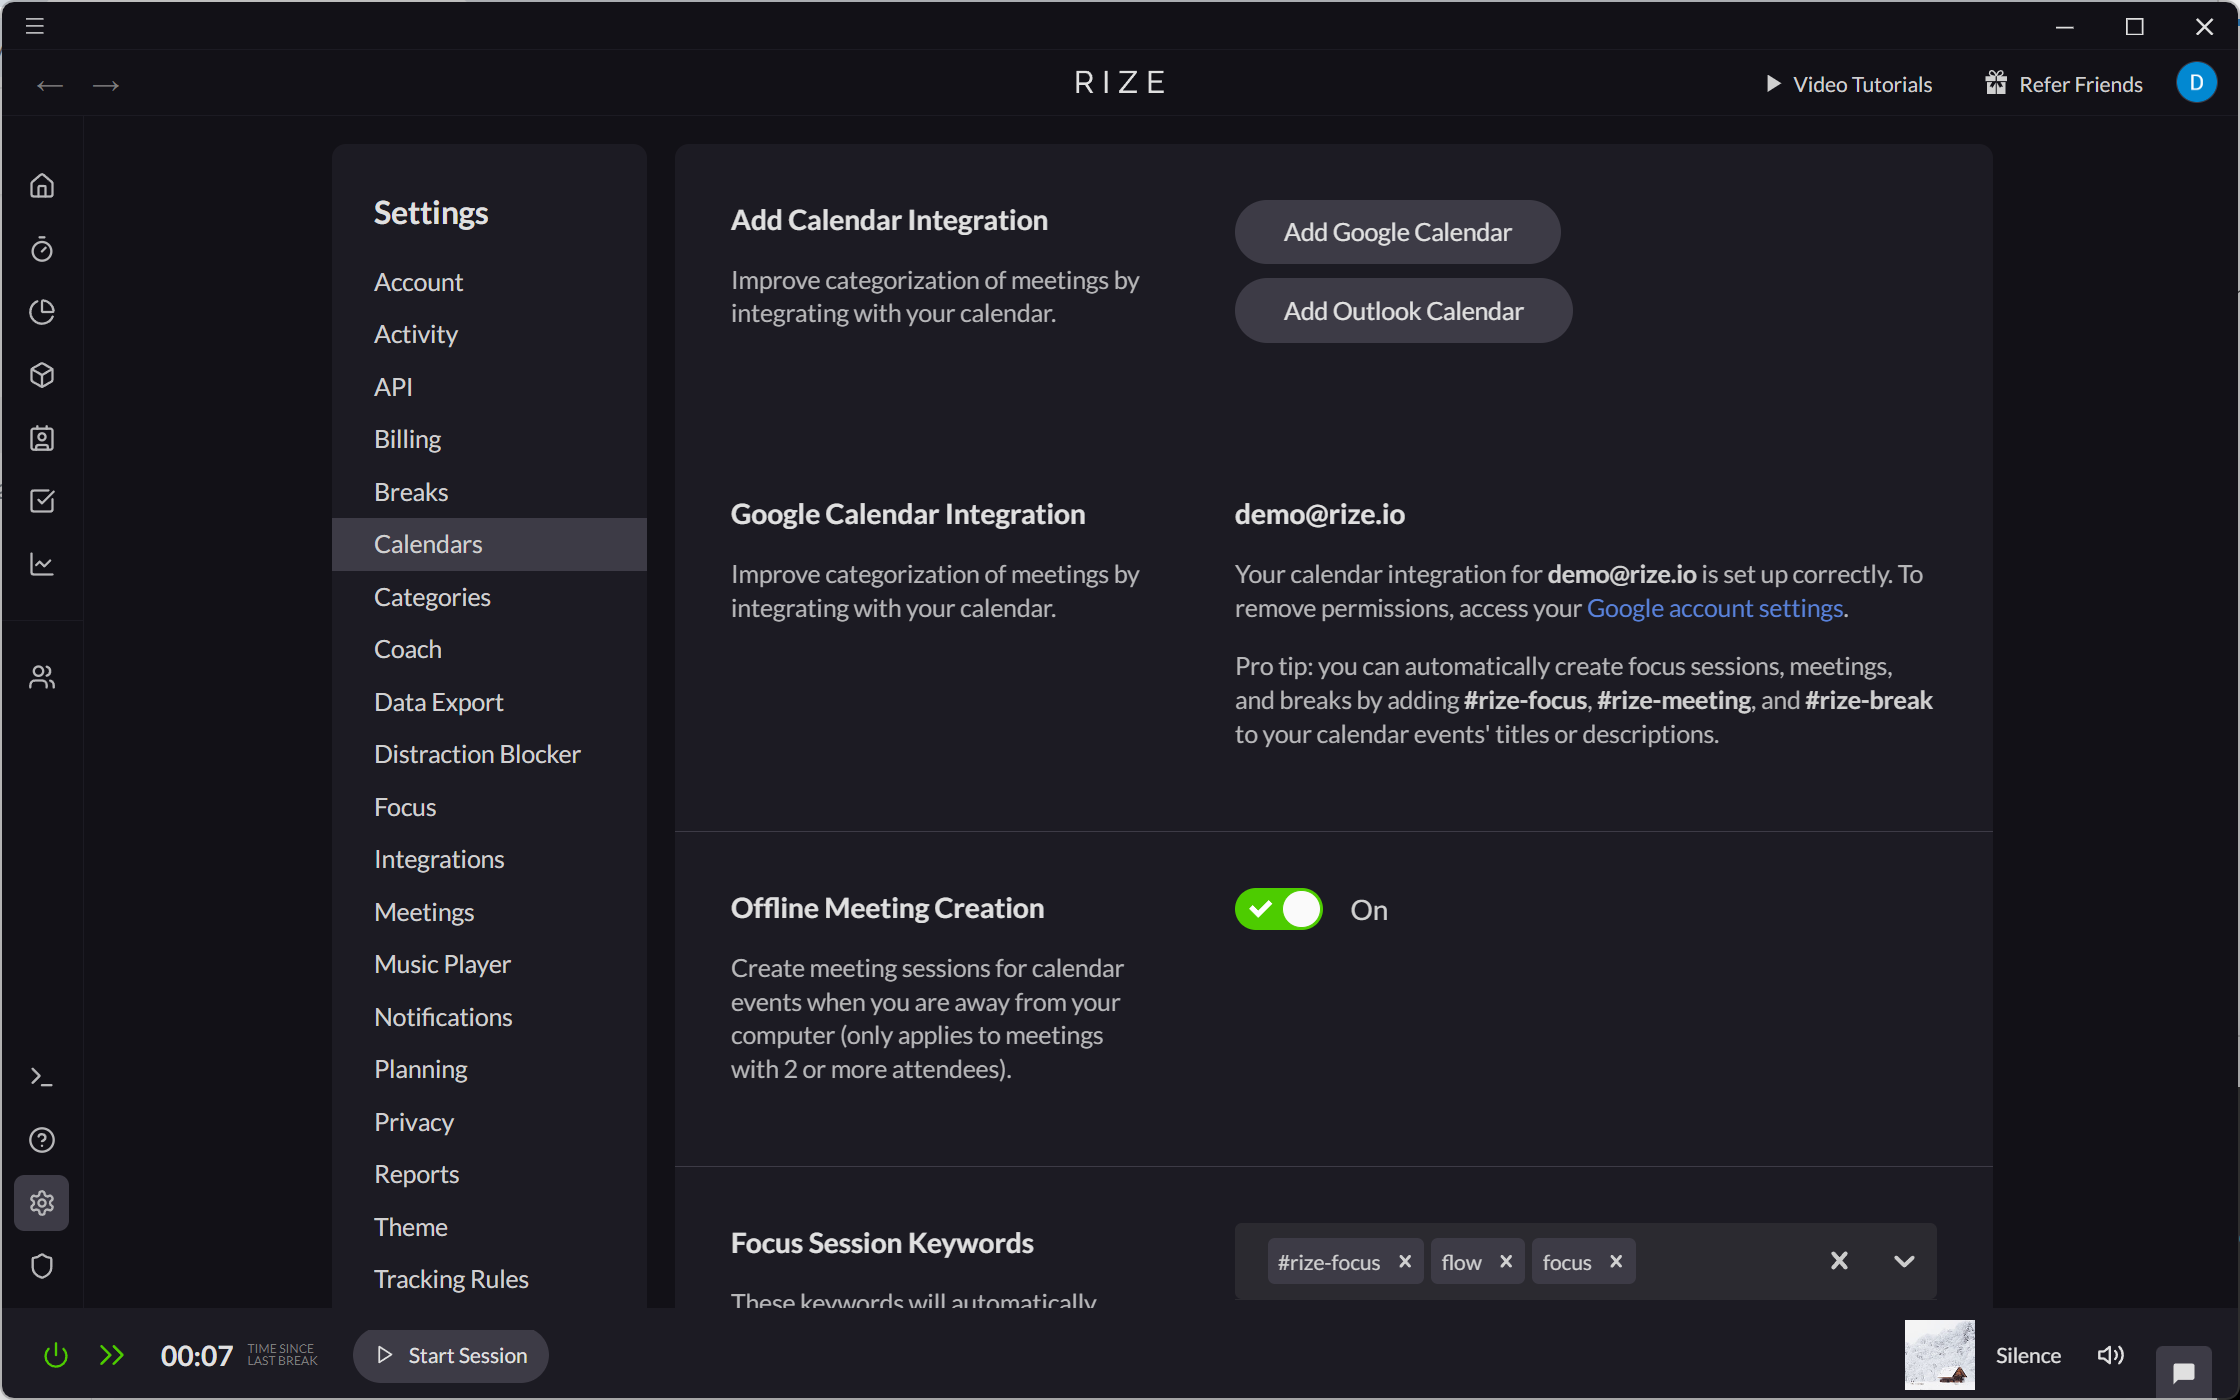Open the Google account settings link
This screenshot has height=1400, width=2240.
pyautogui.click(x=1714, y=607)
